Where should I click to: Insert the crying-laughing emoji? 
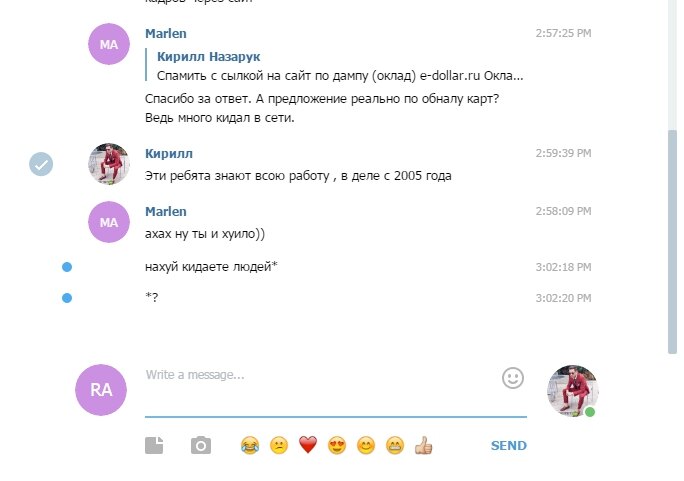(x=250, y=446)
